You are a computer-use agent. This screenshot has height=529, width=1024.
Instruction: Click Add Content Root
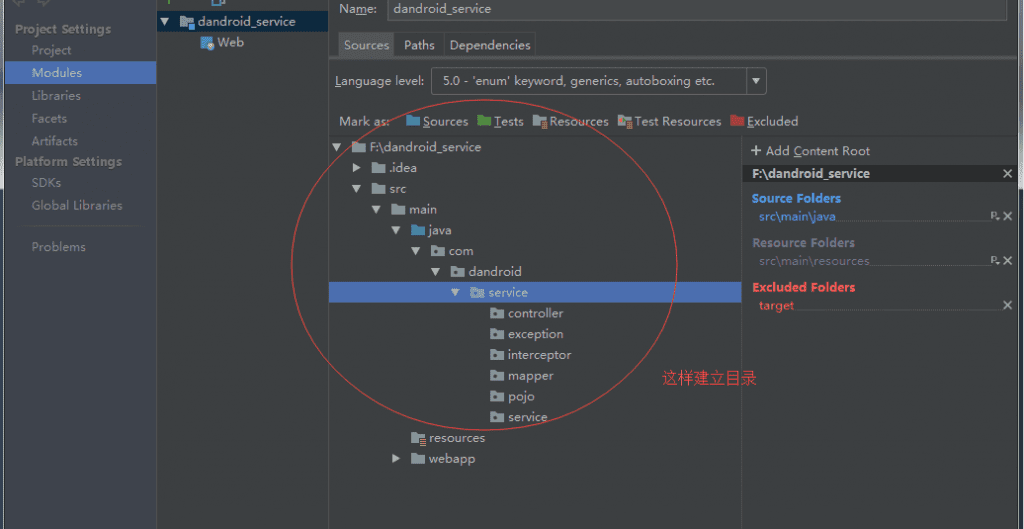click(811, 151)
